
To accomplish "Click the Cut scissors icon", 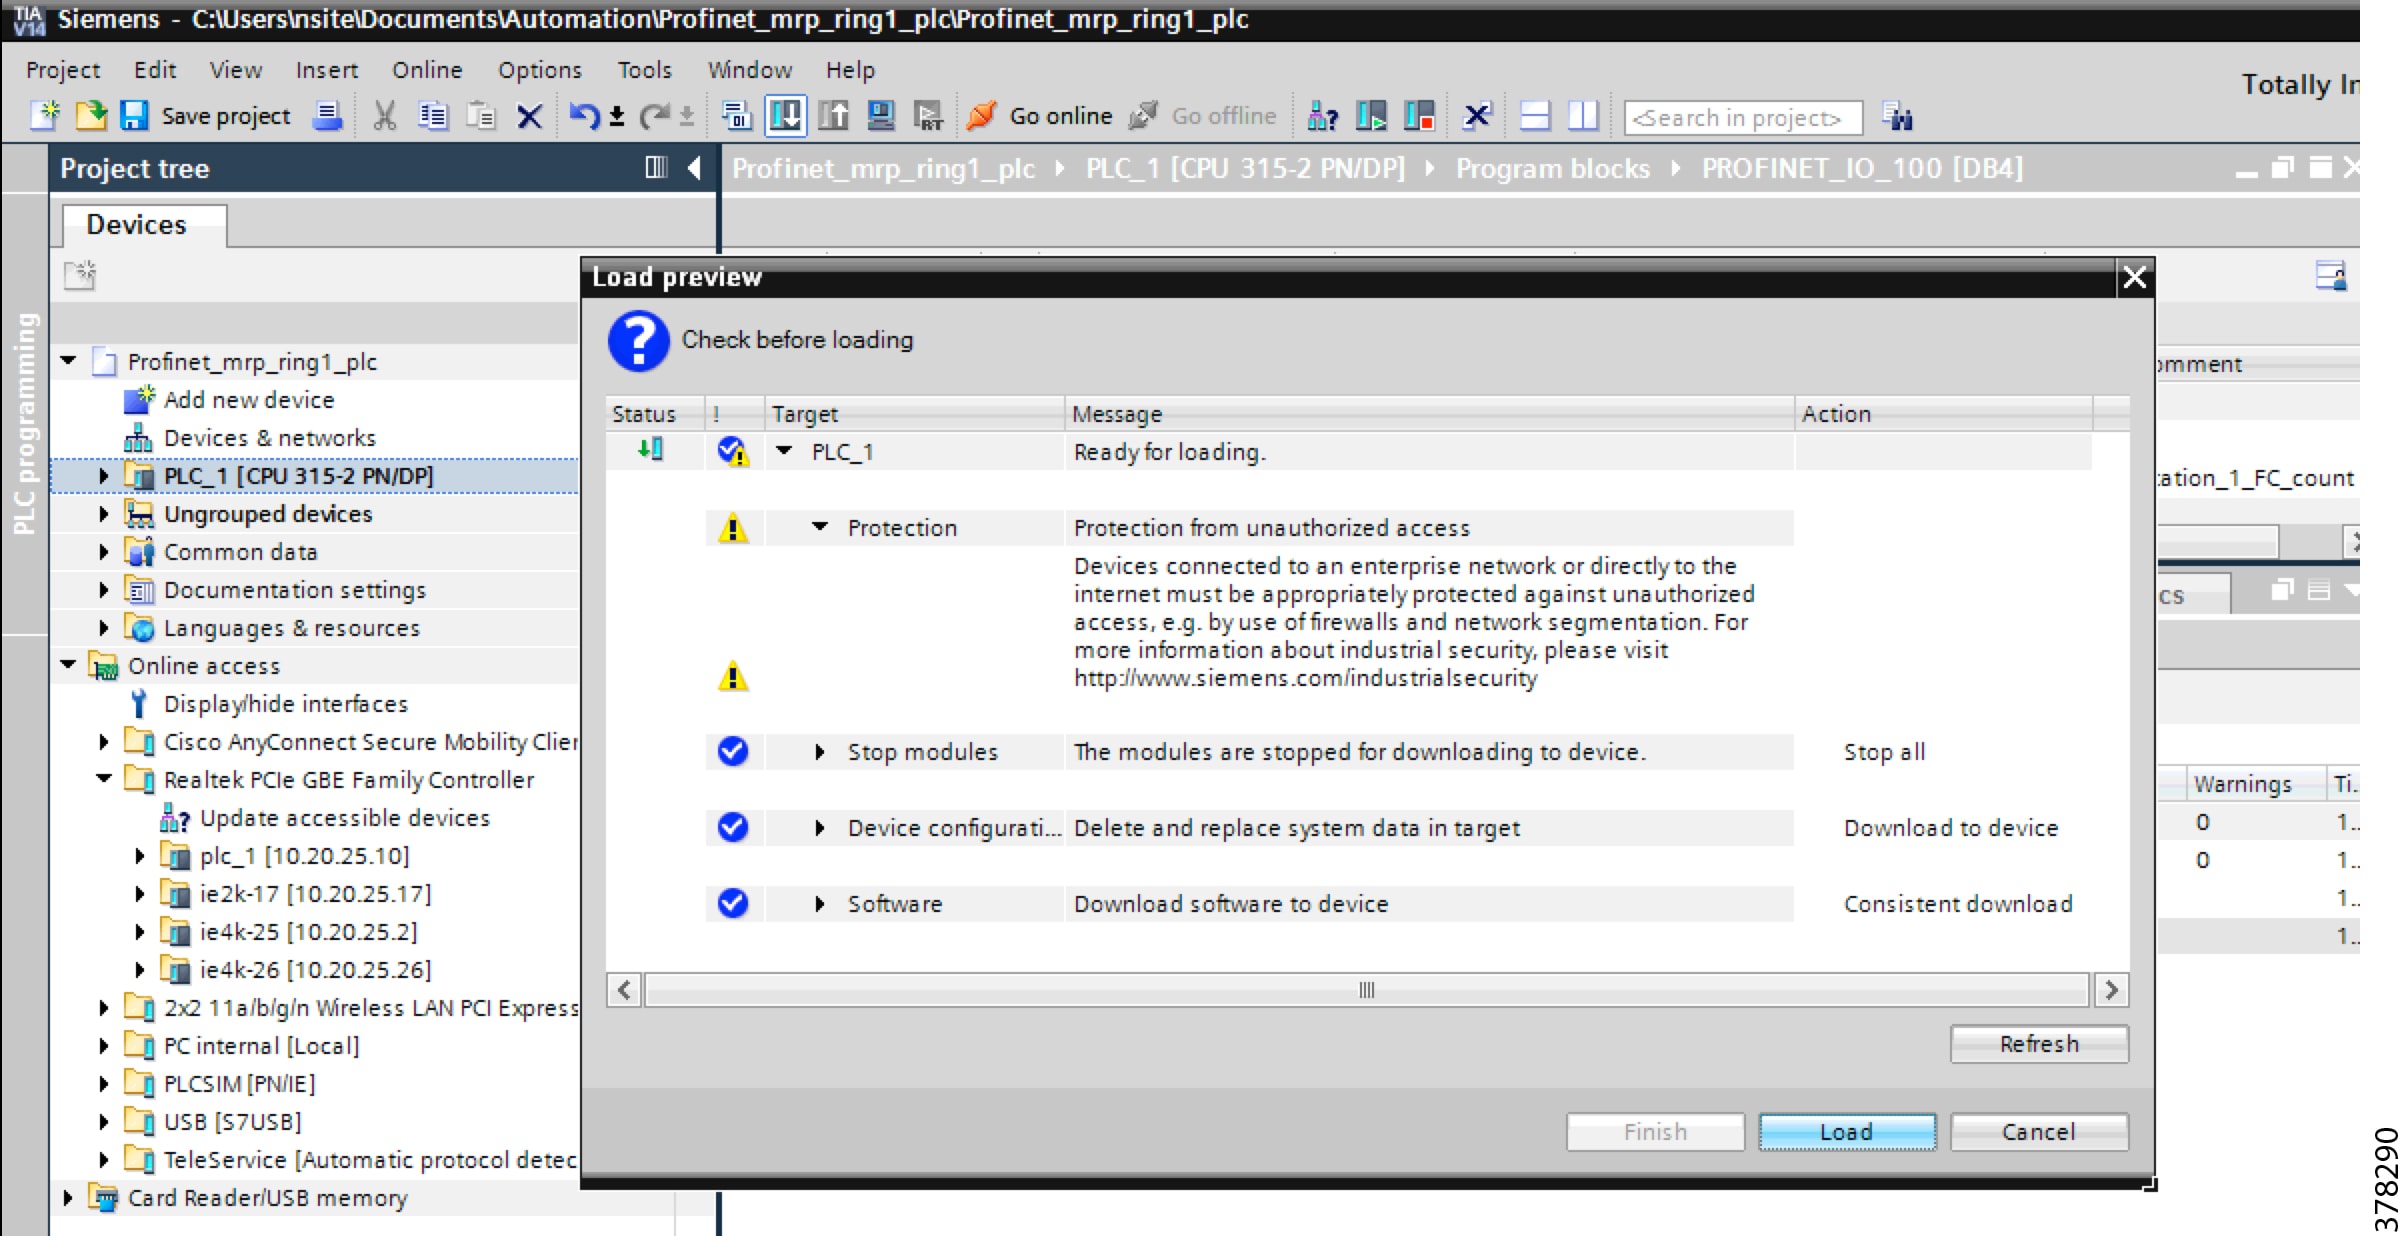I will [x=385, y=116].
